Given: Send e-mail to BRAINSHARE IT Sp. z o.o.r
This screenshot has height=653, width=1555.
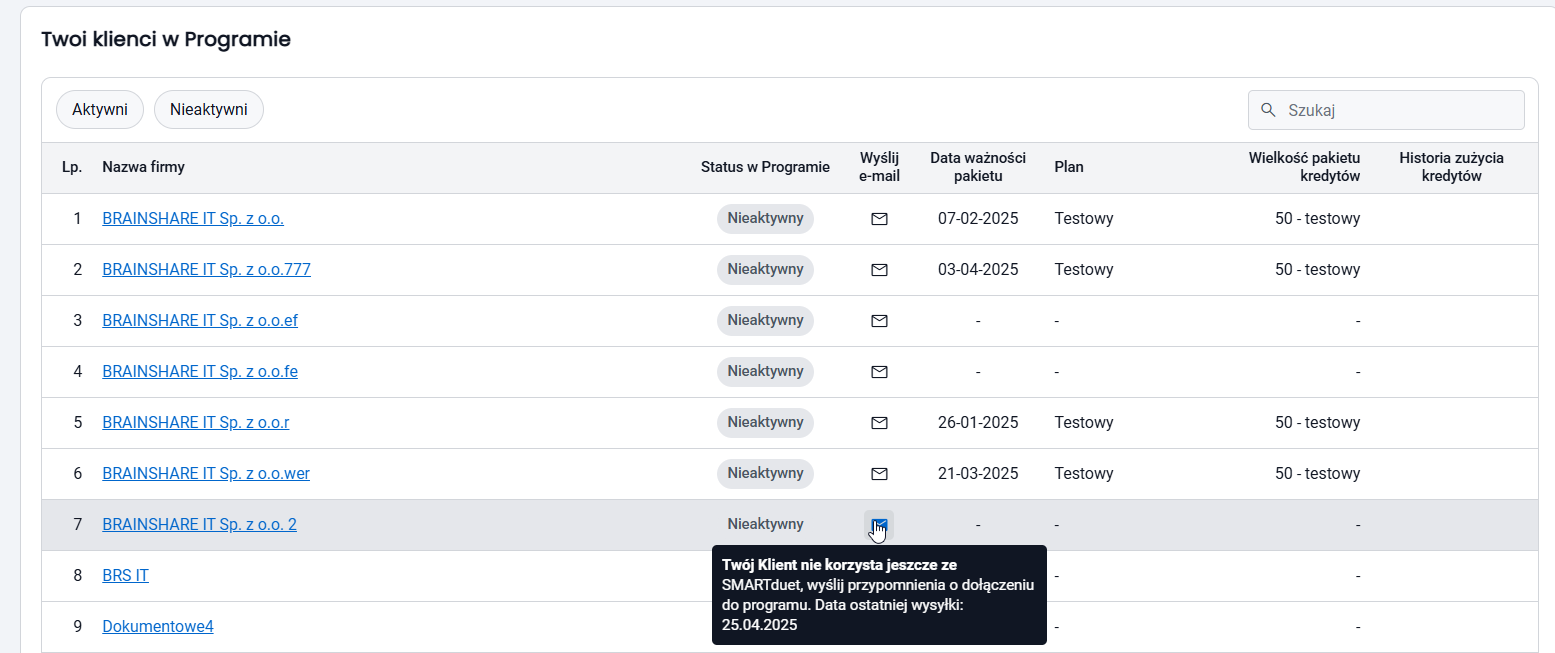Looking at the screenshot, I should [879, 423].
